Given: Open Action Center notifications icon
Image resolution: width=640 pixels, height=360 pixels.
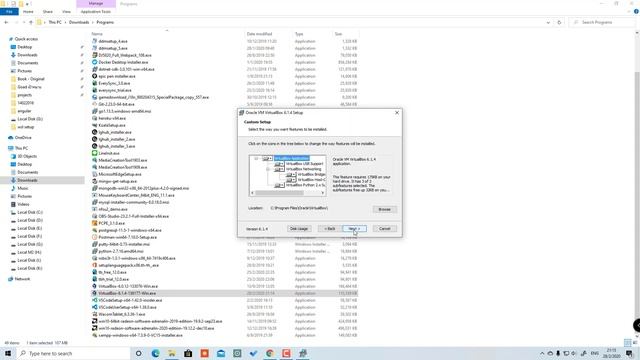Looking at the screenshot, I should (x=629, y=353).
